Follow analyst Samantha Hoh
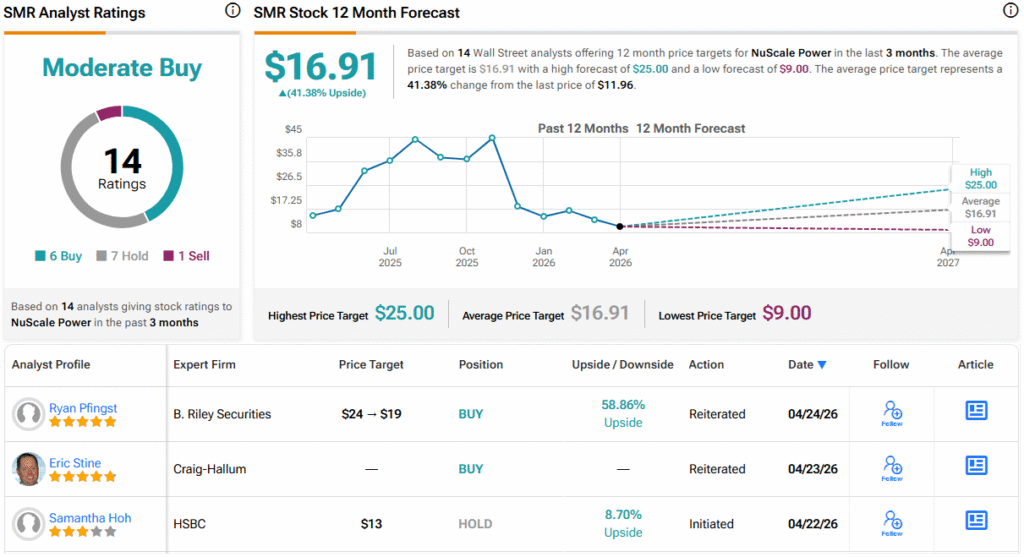1024x557 pixels. coord(892,524)
